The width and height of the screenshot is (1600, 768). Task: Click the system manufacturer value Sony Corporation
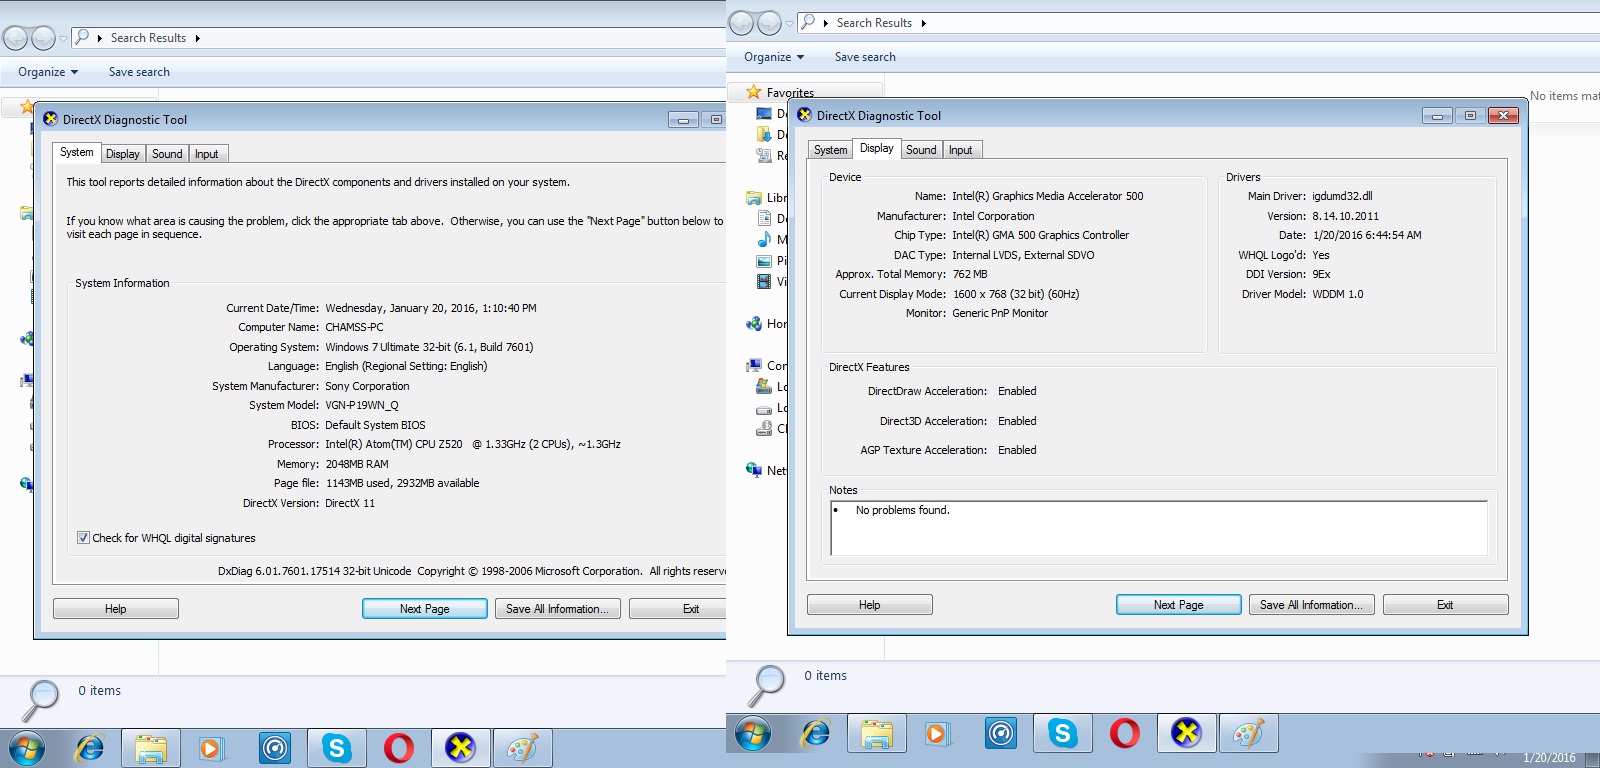coord(367,386)
